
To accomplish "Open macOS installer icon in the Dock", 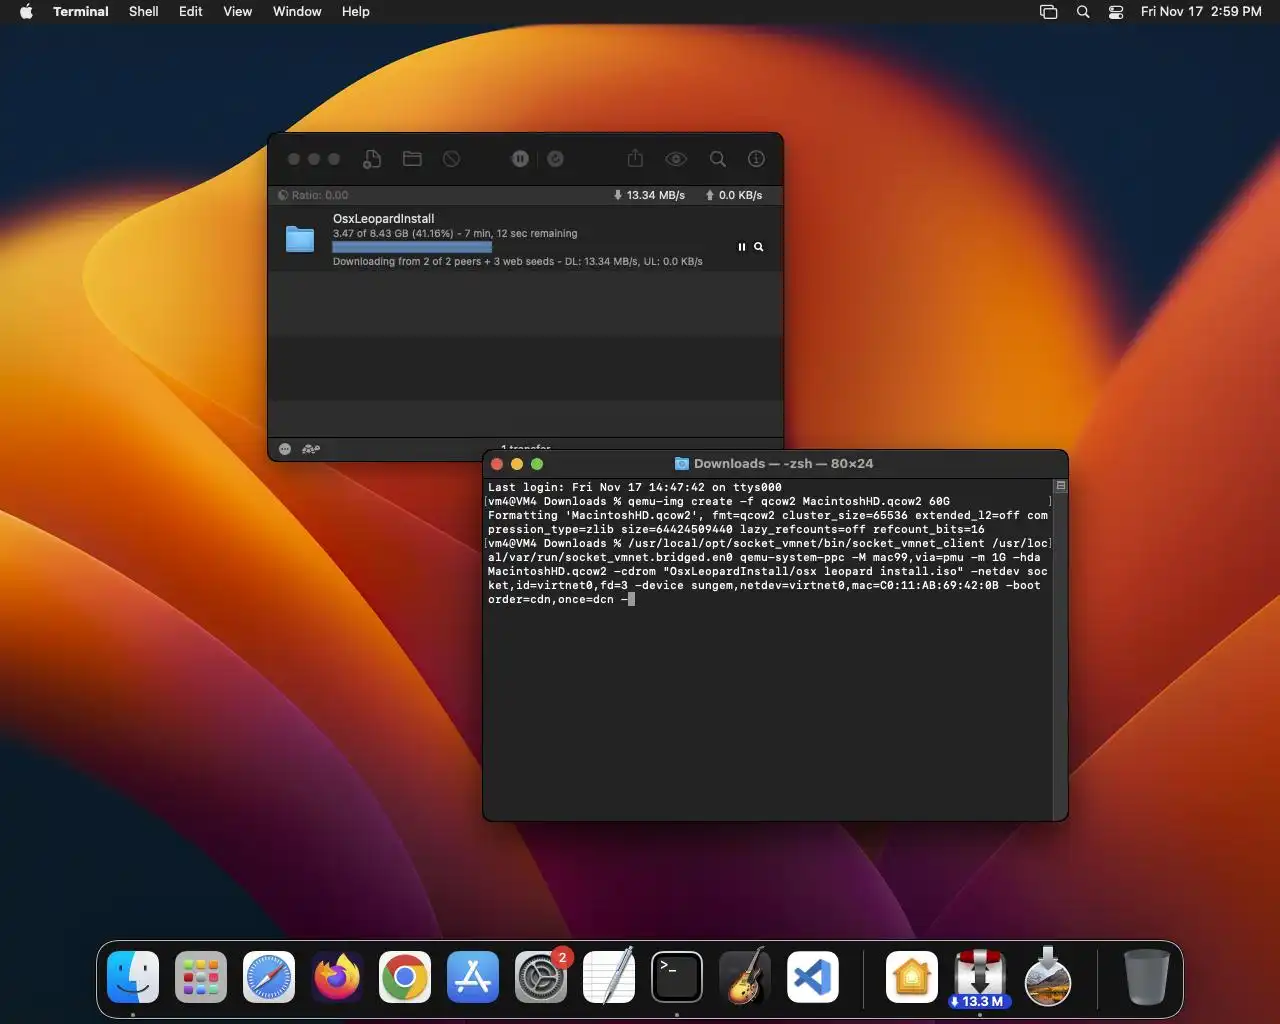I will pyautogui.click(x=1048, y=977).
